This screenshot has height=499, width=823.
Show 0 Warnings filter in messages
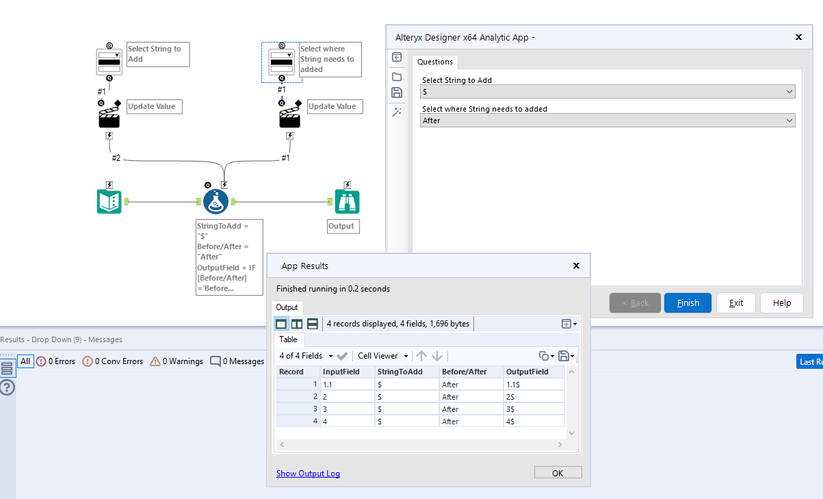[177, 362]
